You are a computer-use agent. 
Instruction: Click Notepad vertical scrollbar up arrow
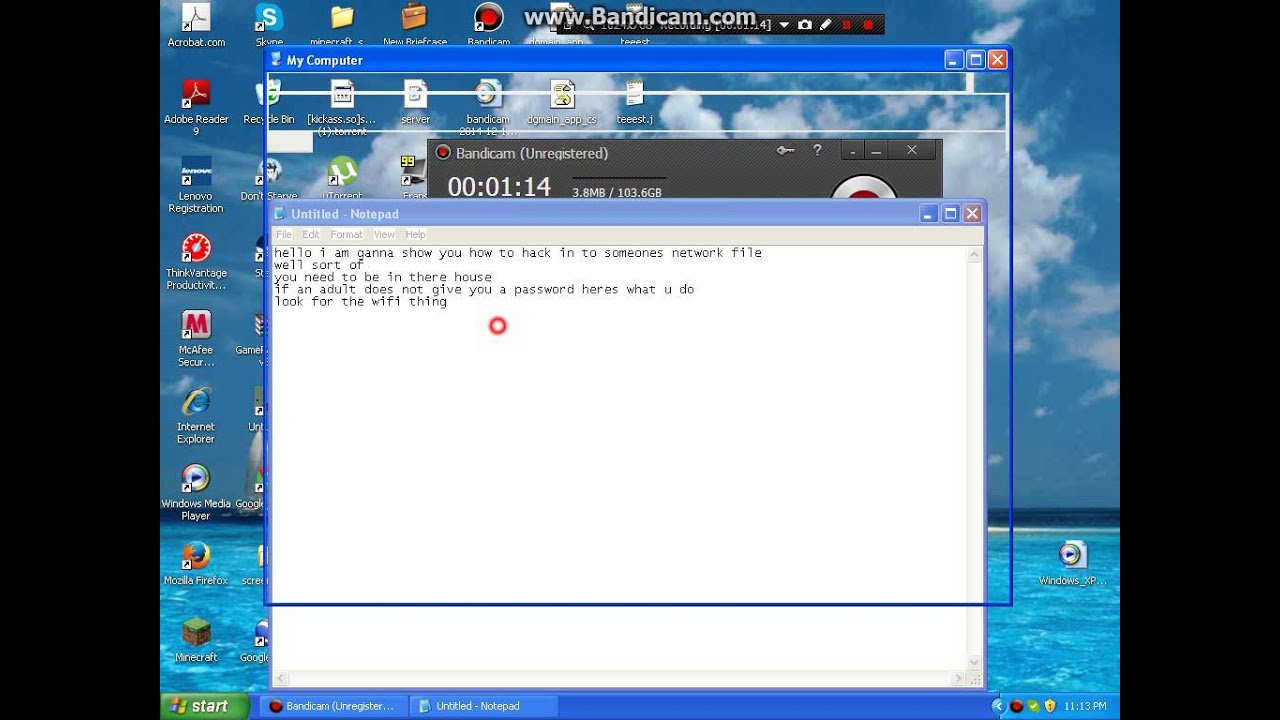[975, 256]
